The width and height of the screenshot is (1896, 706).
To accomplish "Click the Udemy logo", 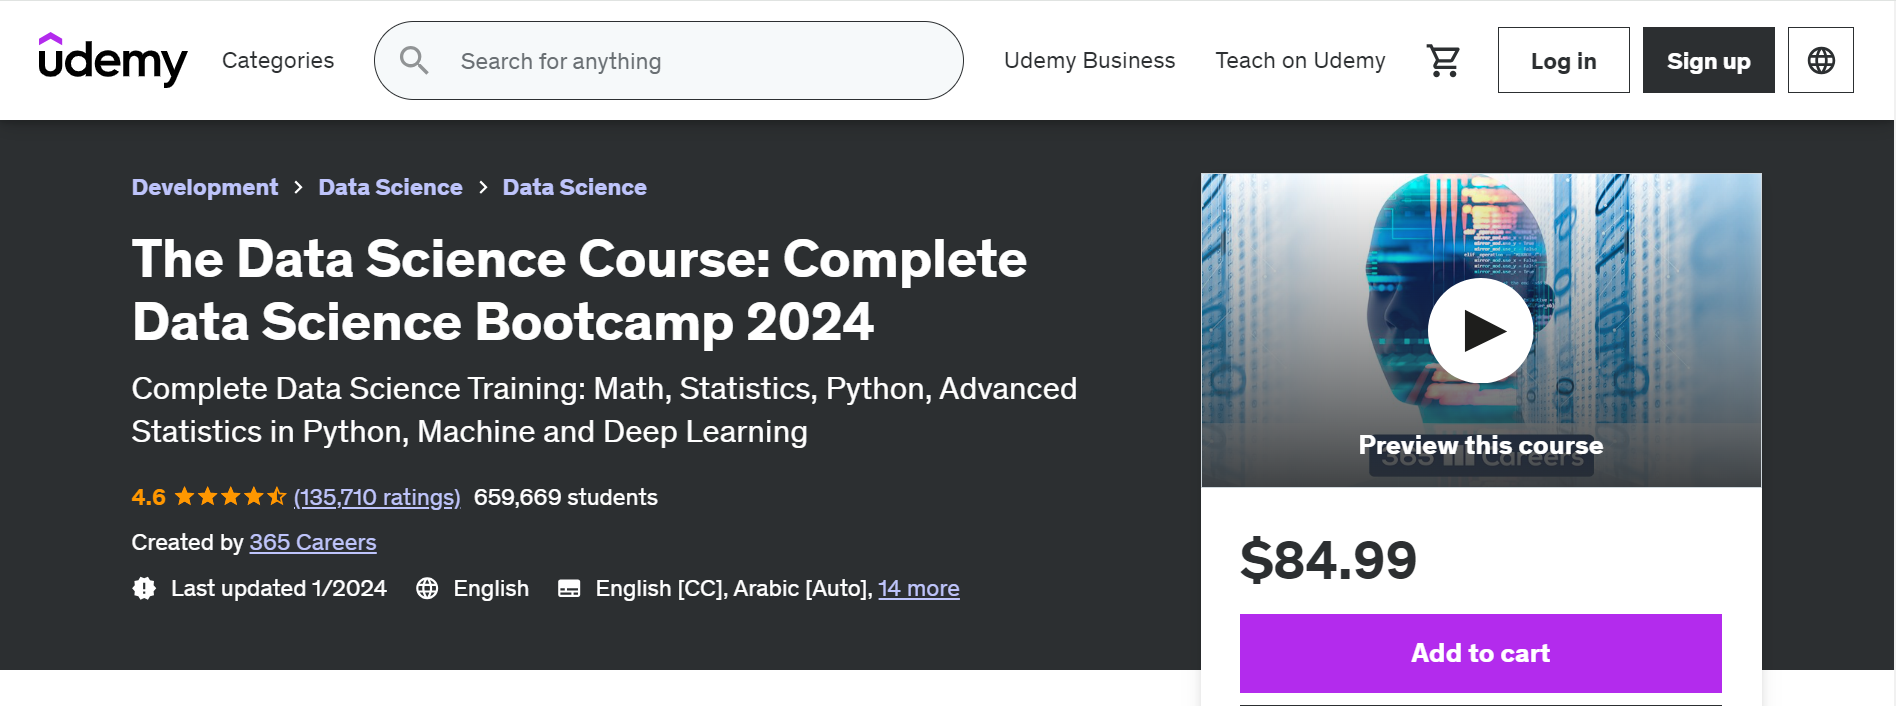I will pos(112,60).
